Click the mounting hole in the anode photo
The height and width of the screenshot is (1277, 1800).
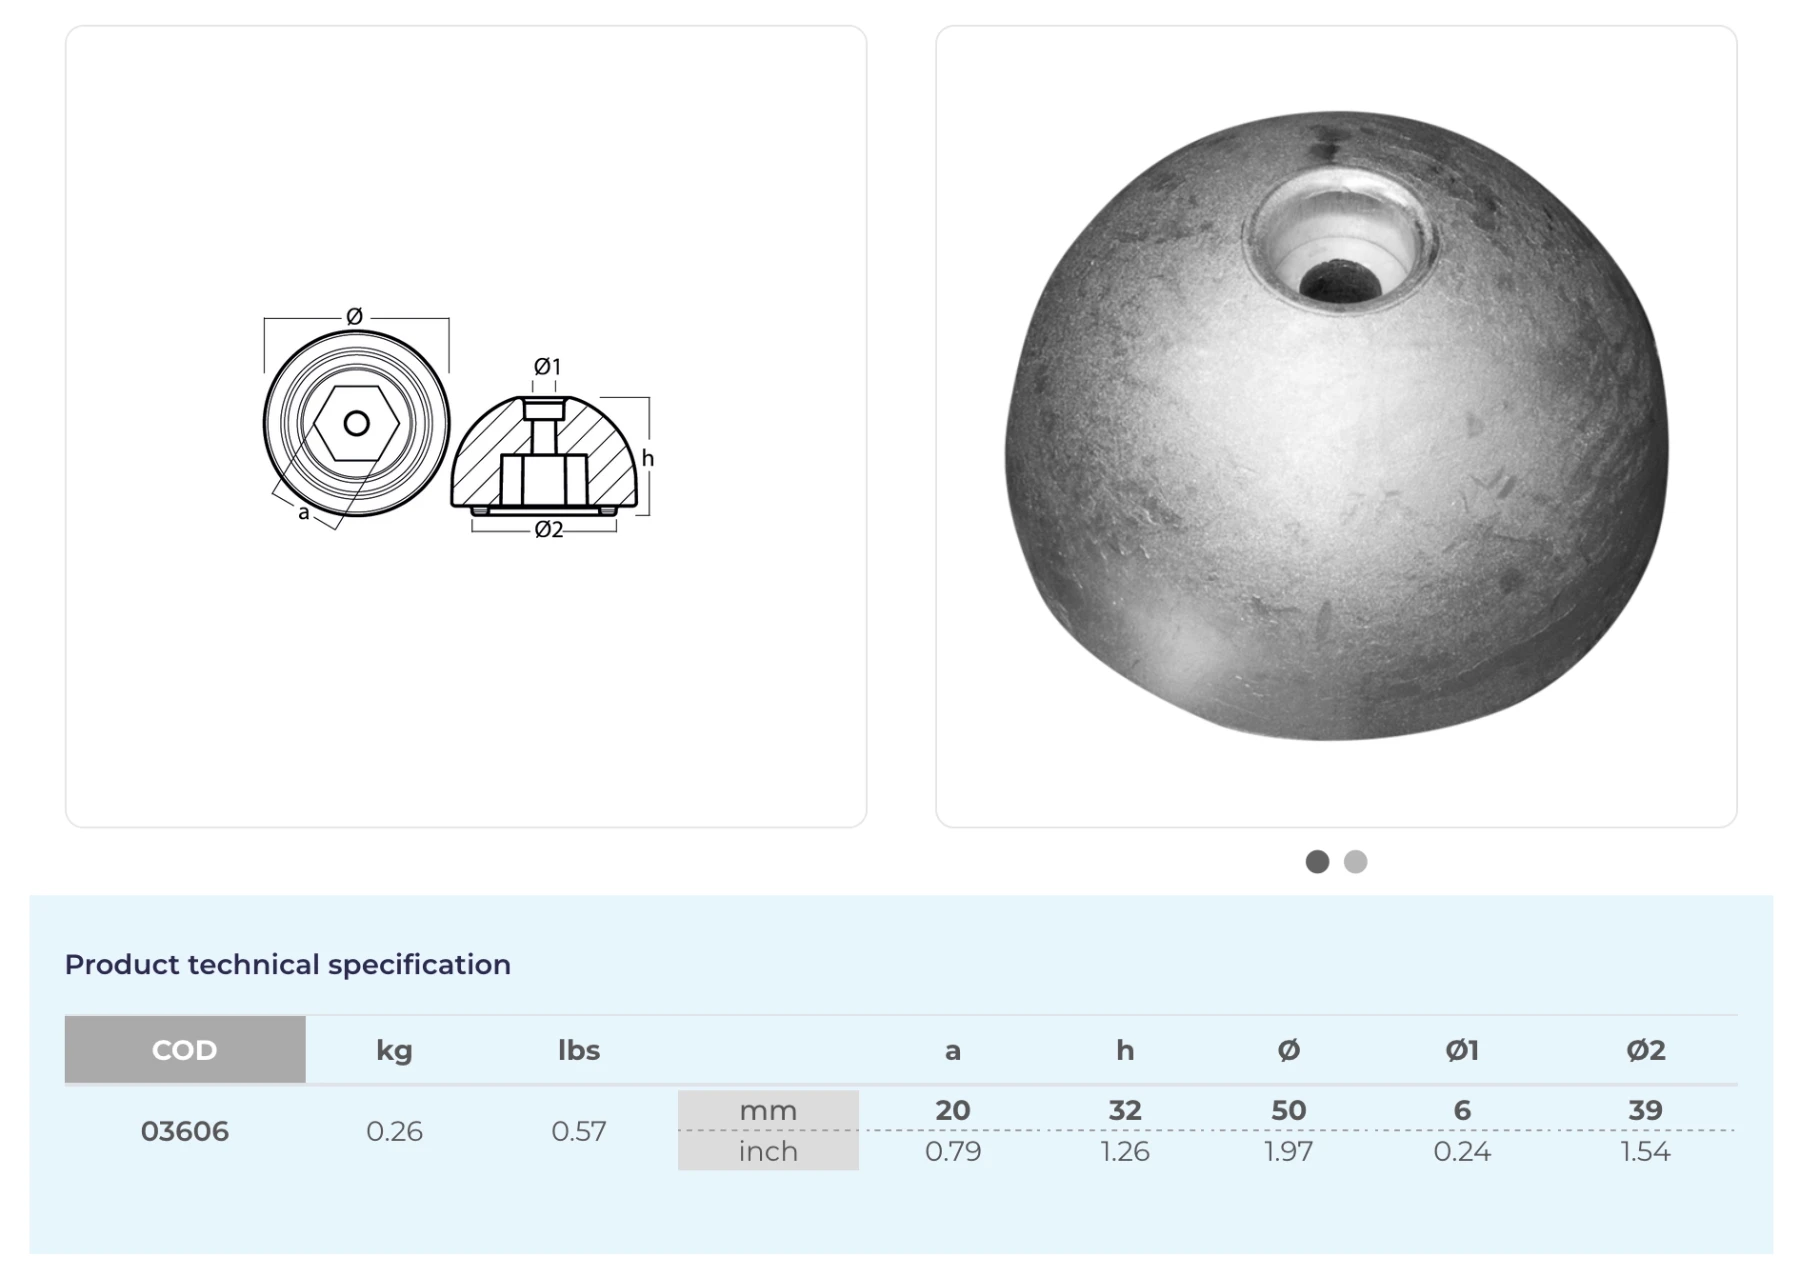point(1340,278)
